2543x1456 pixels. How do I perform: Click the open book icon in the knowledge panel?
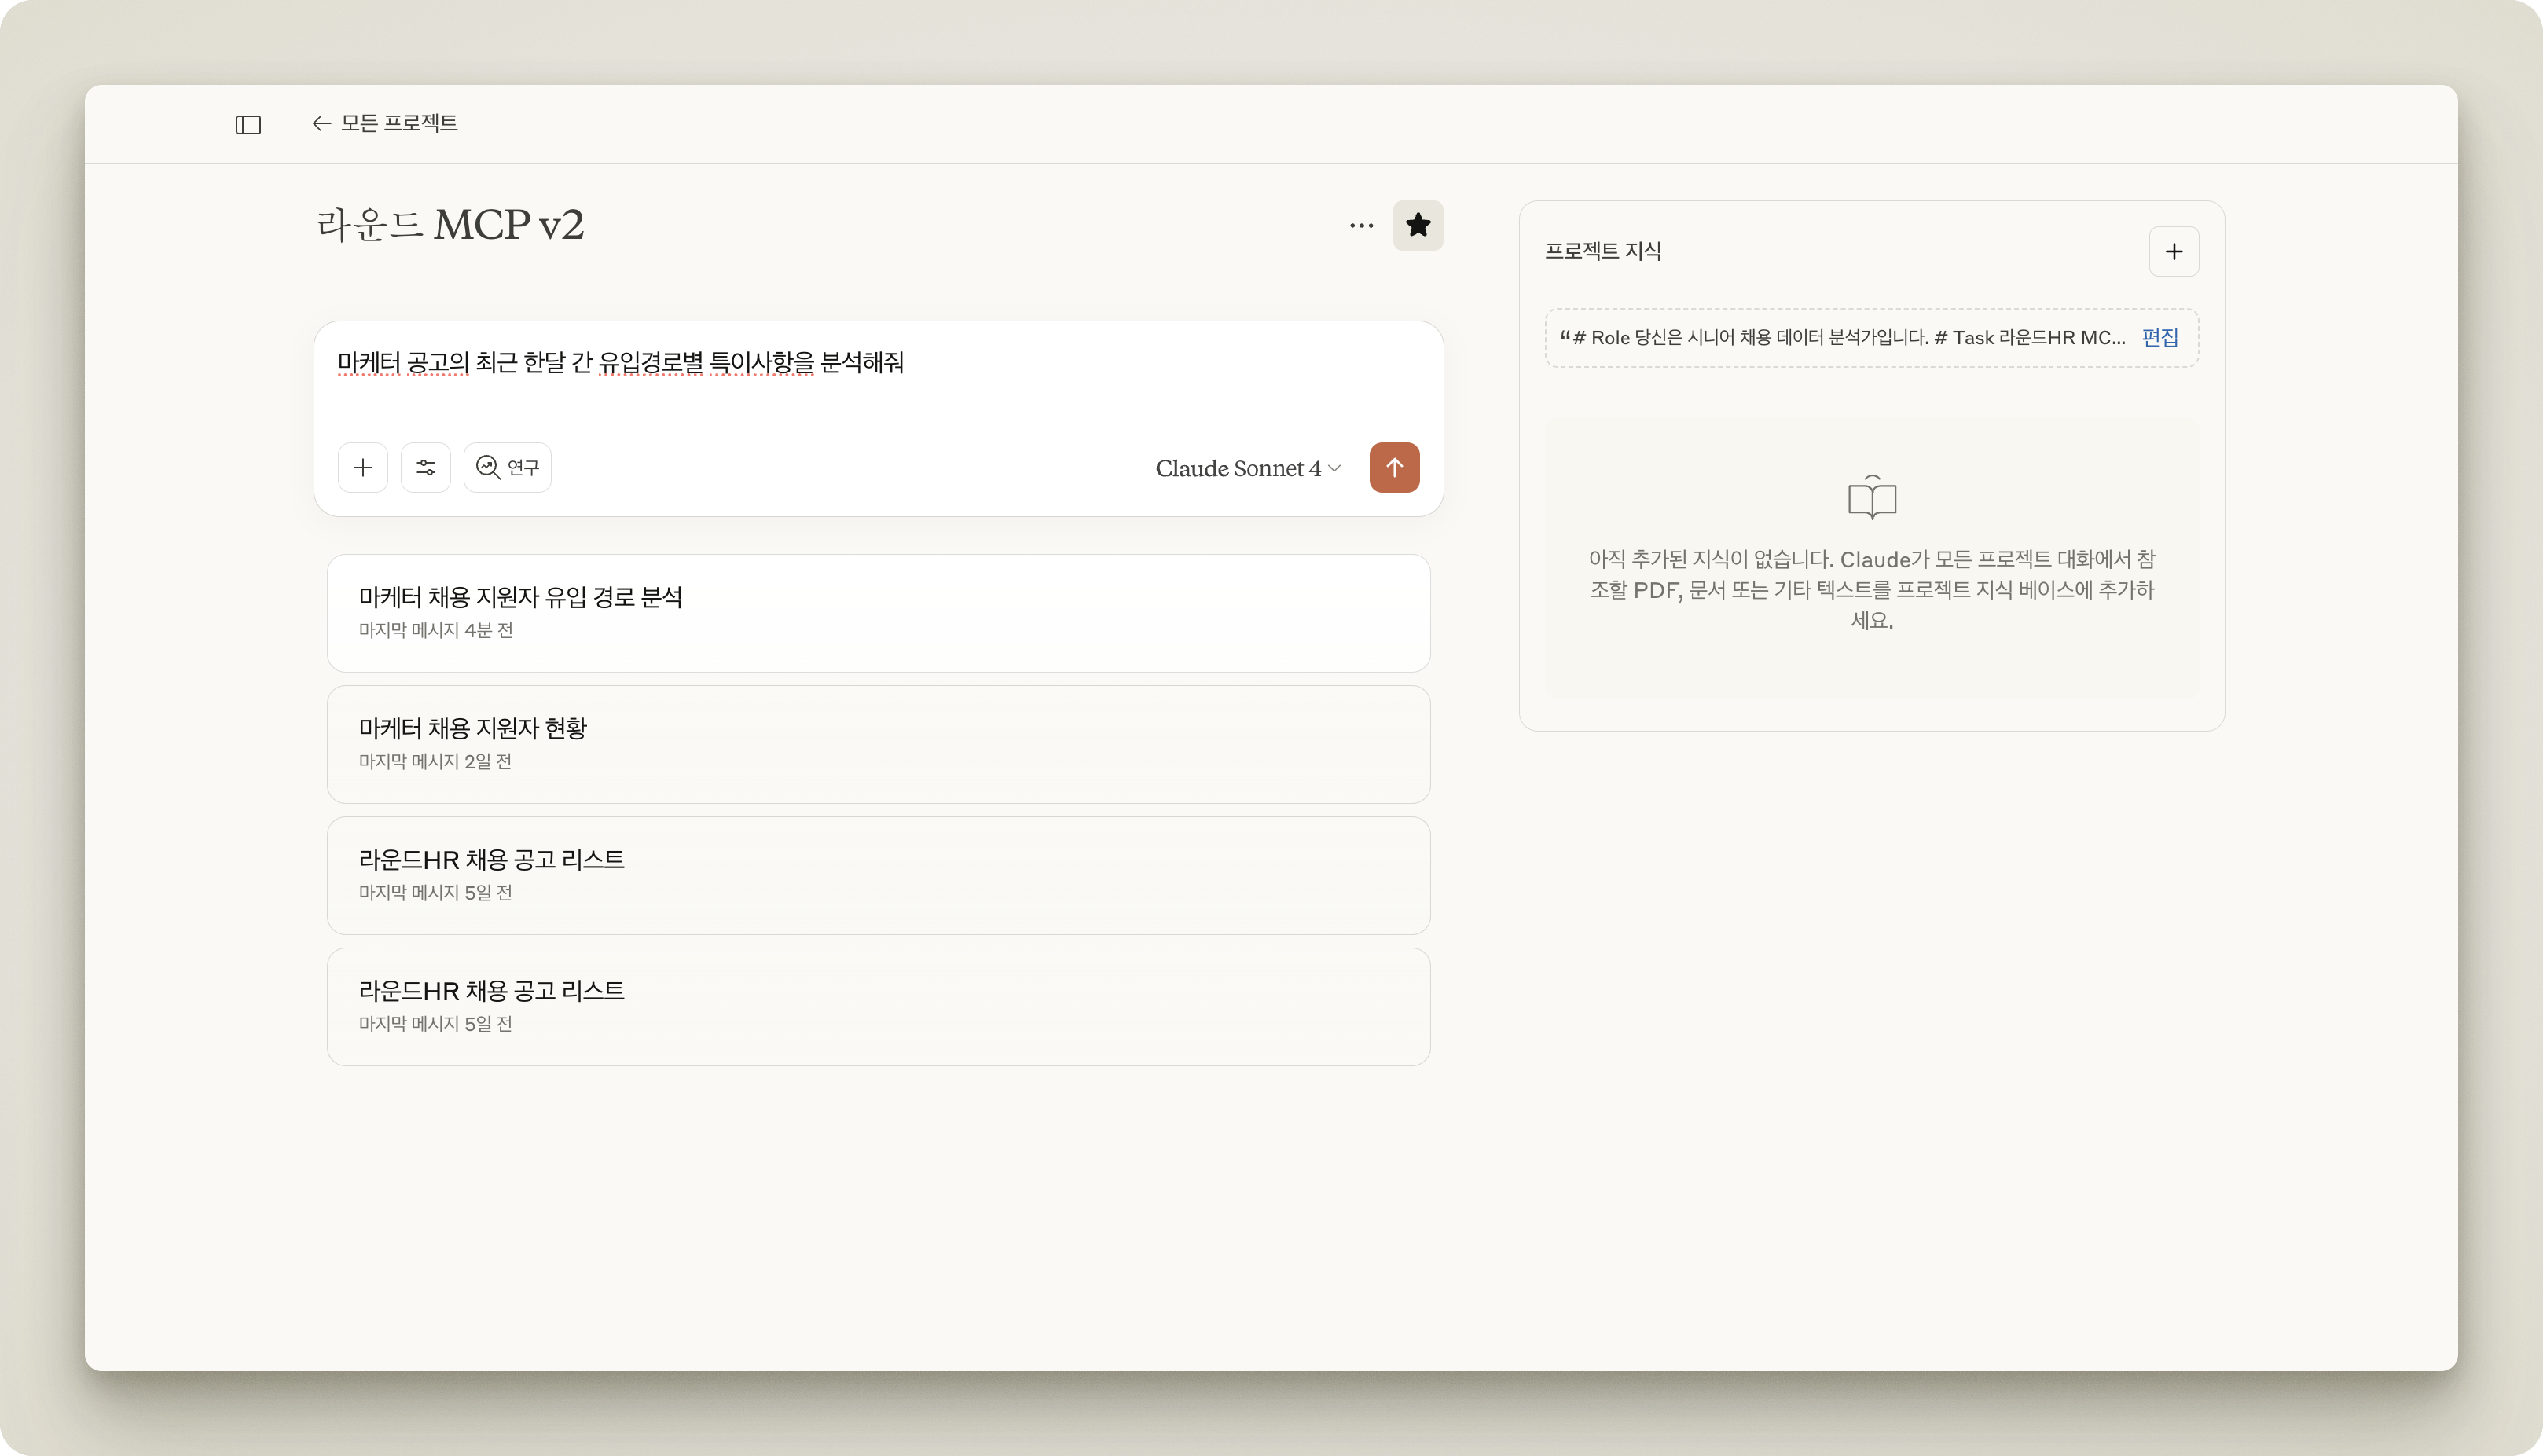click(x=1871, y=498)
